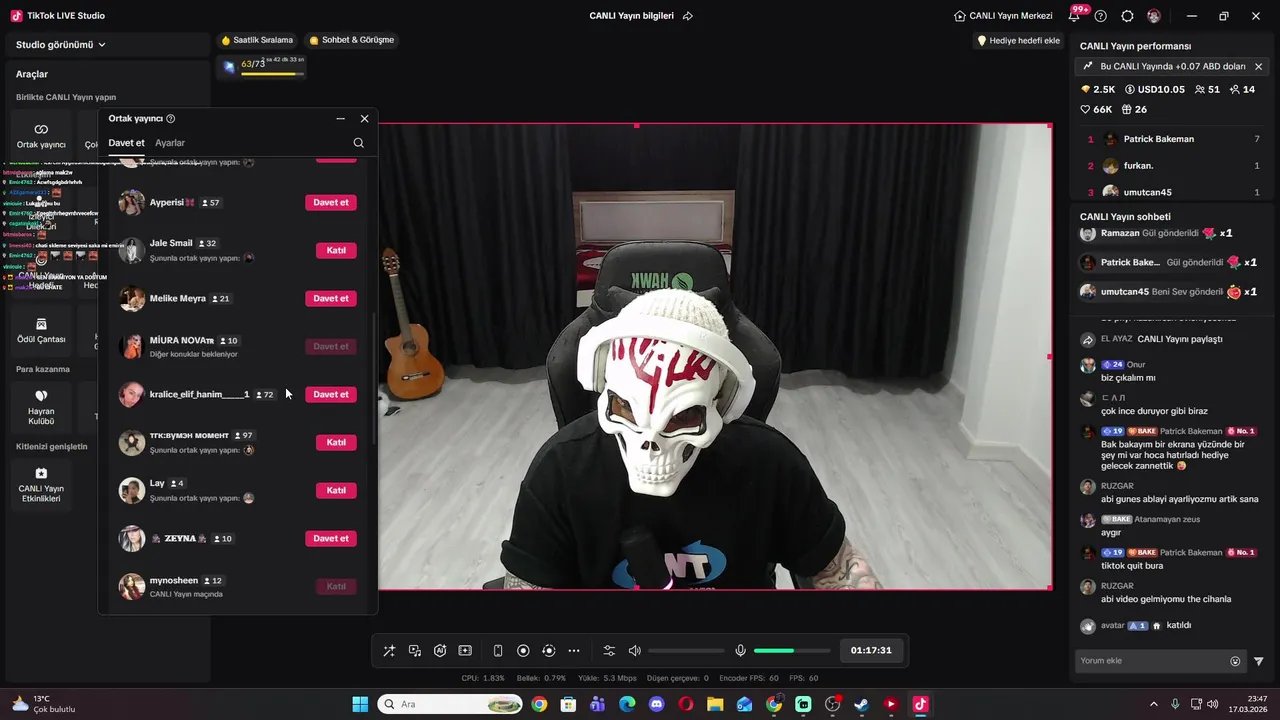Click the stream timer 01:17:31
Image resolution: width=1280 pixels, height=720 pixels.
[871, 650]
